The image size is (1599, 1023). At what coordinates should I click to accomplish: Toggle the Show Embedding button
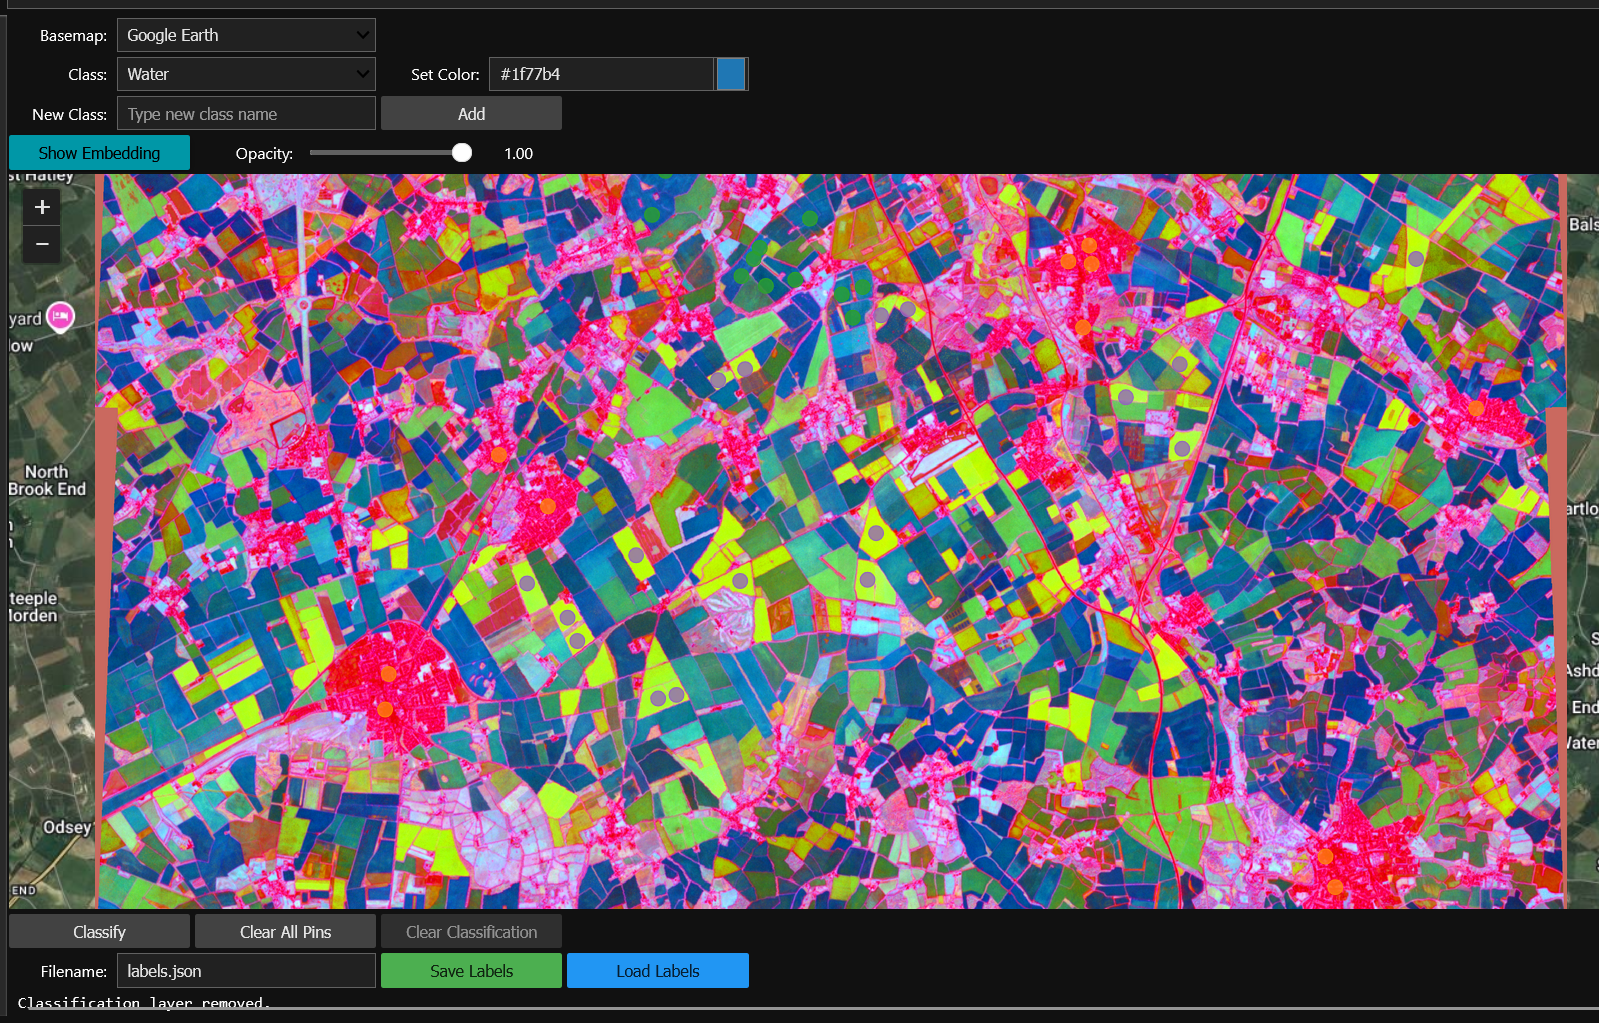tap(99, 153)
